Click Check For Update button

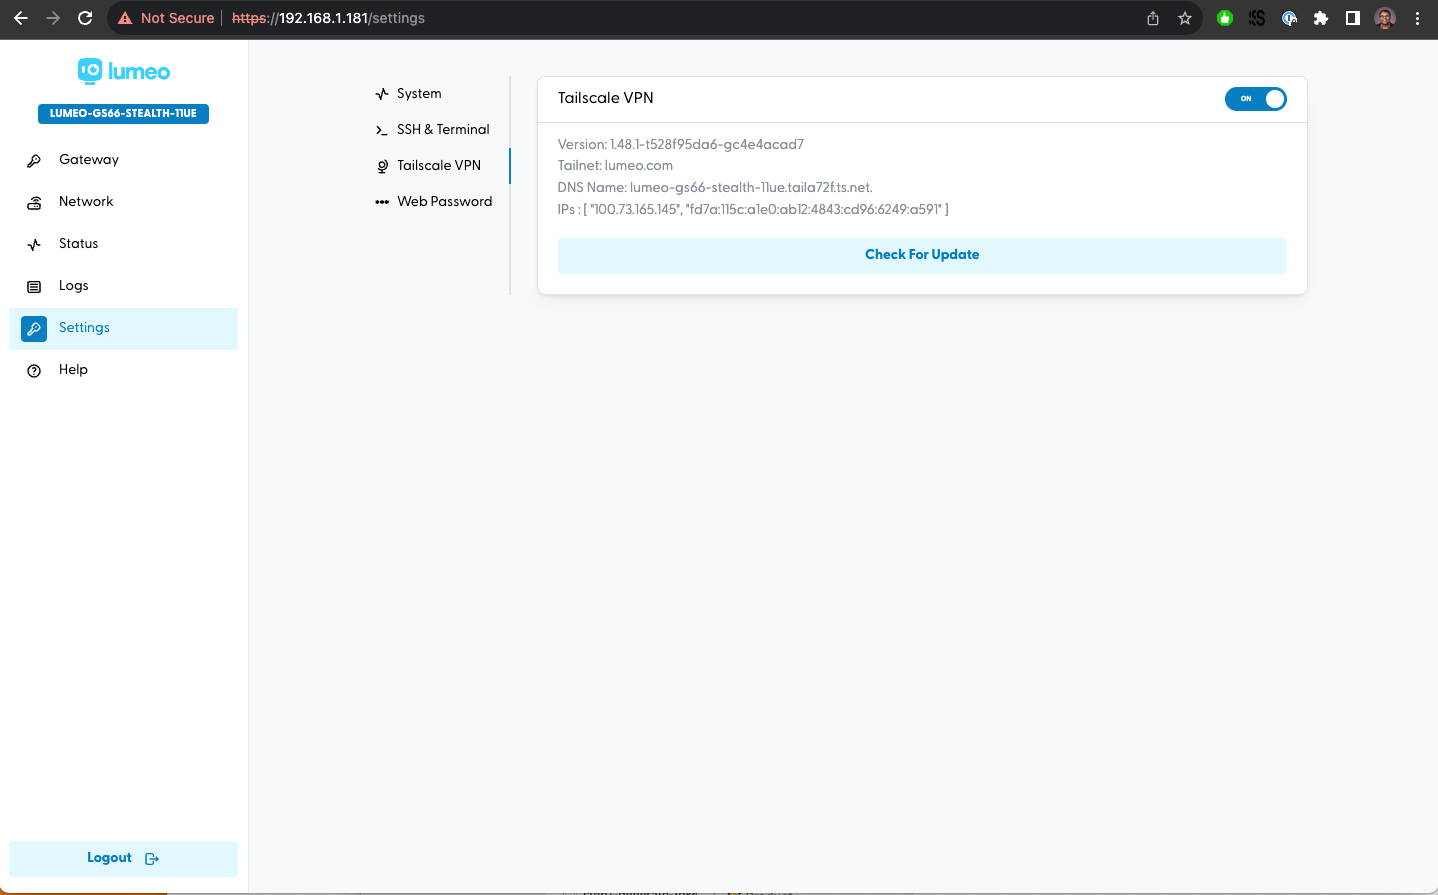click(922, 255)
